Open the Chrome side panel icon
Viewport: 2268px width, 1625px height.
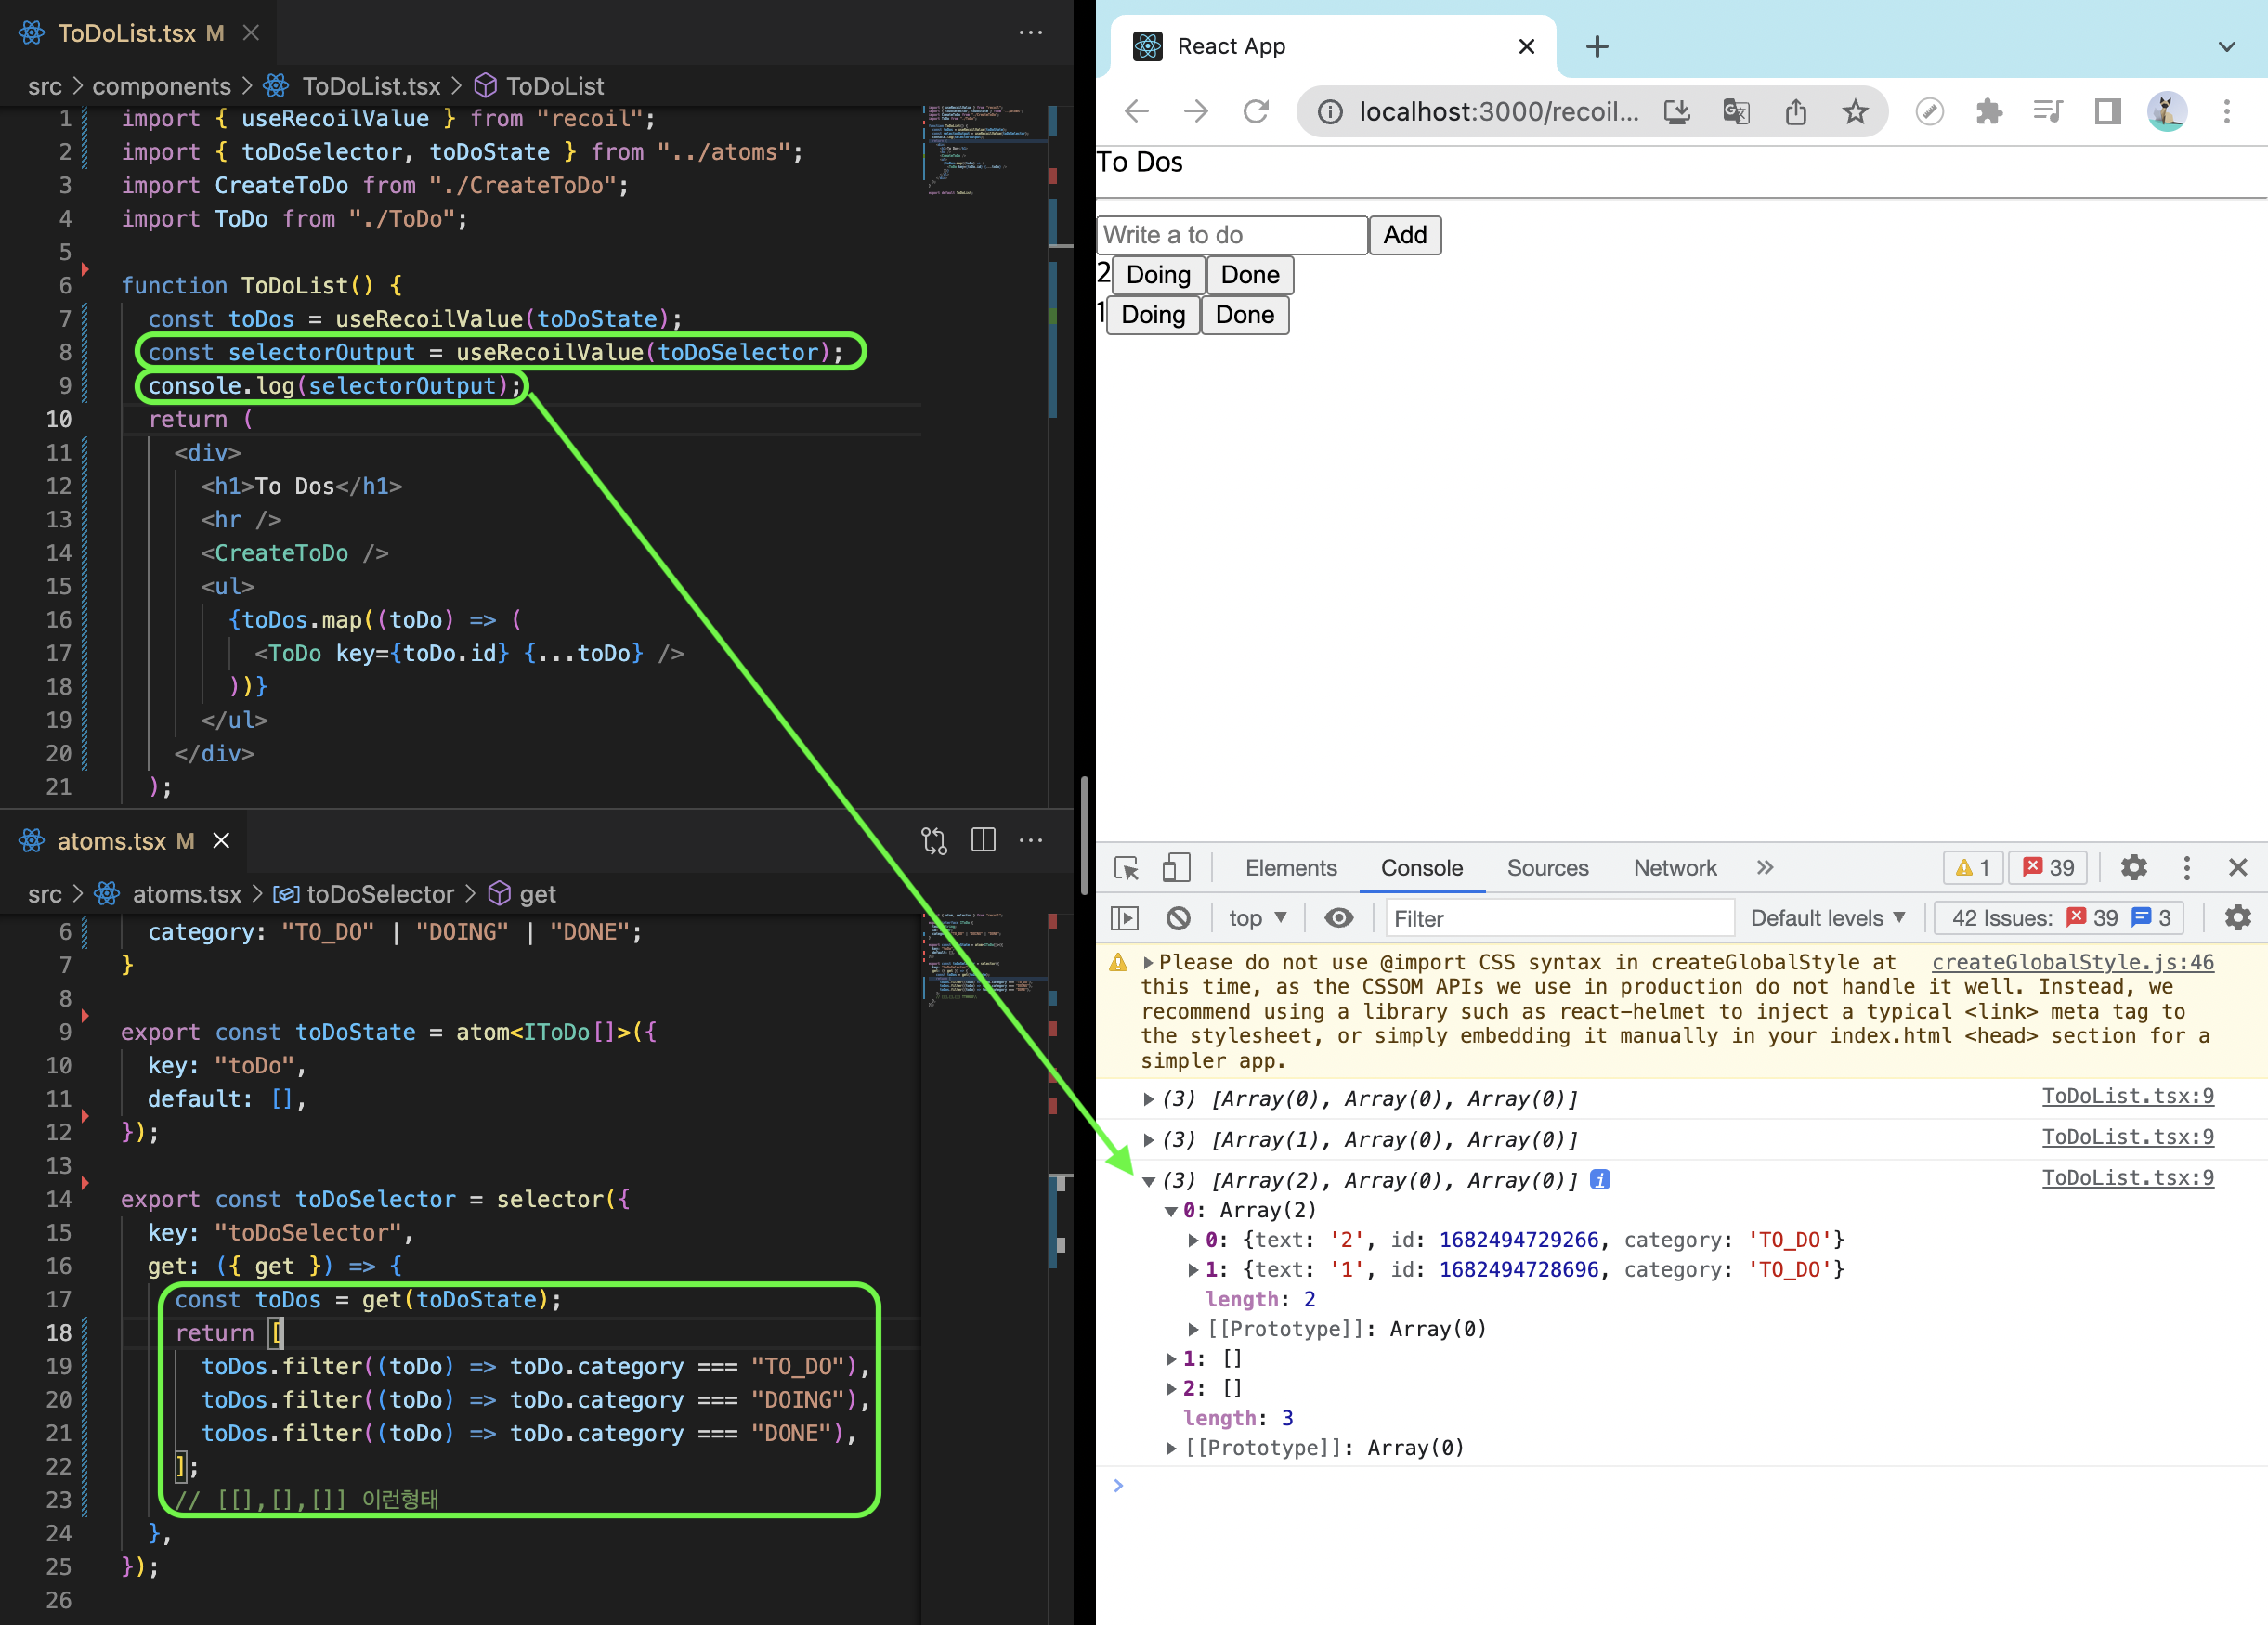click(2107, 111)
